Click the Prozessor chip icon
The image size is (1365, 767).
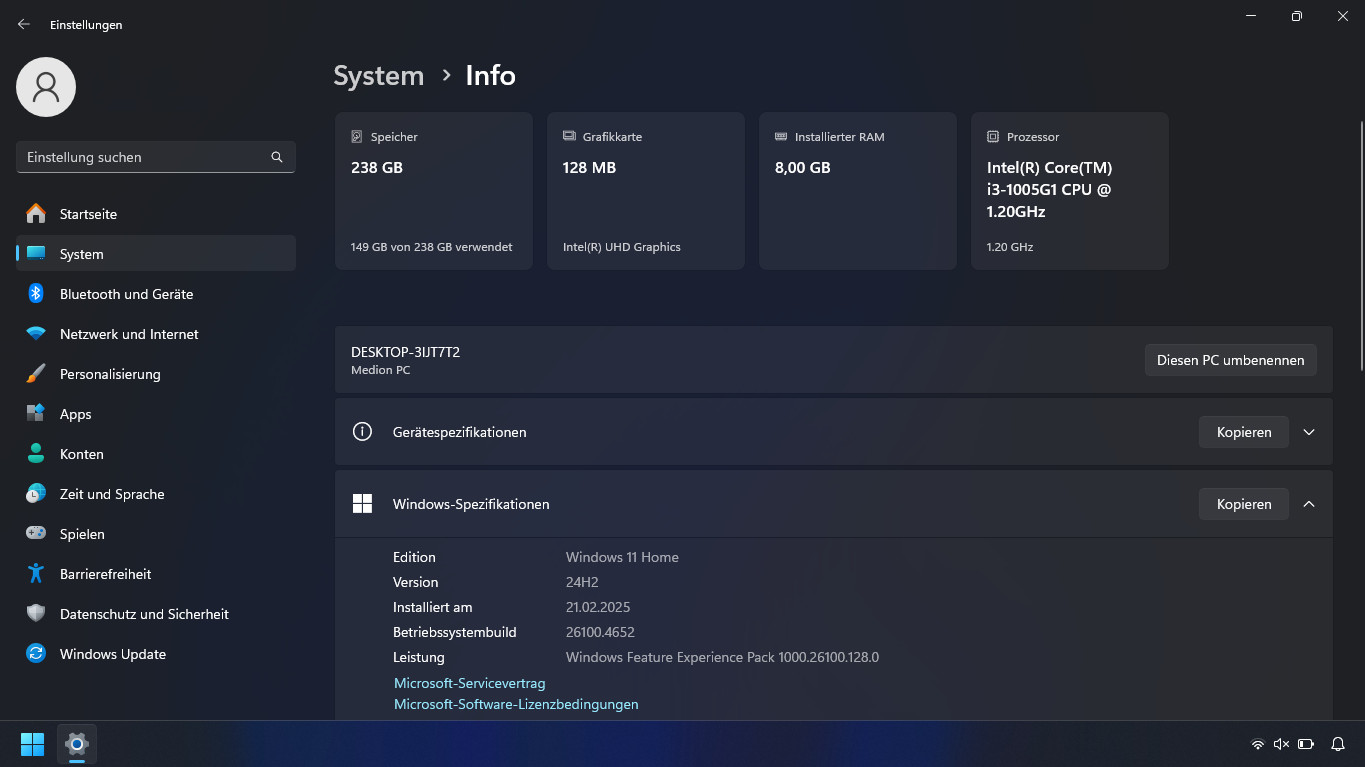(x=993, y=136)
